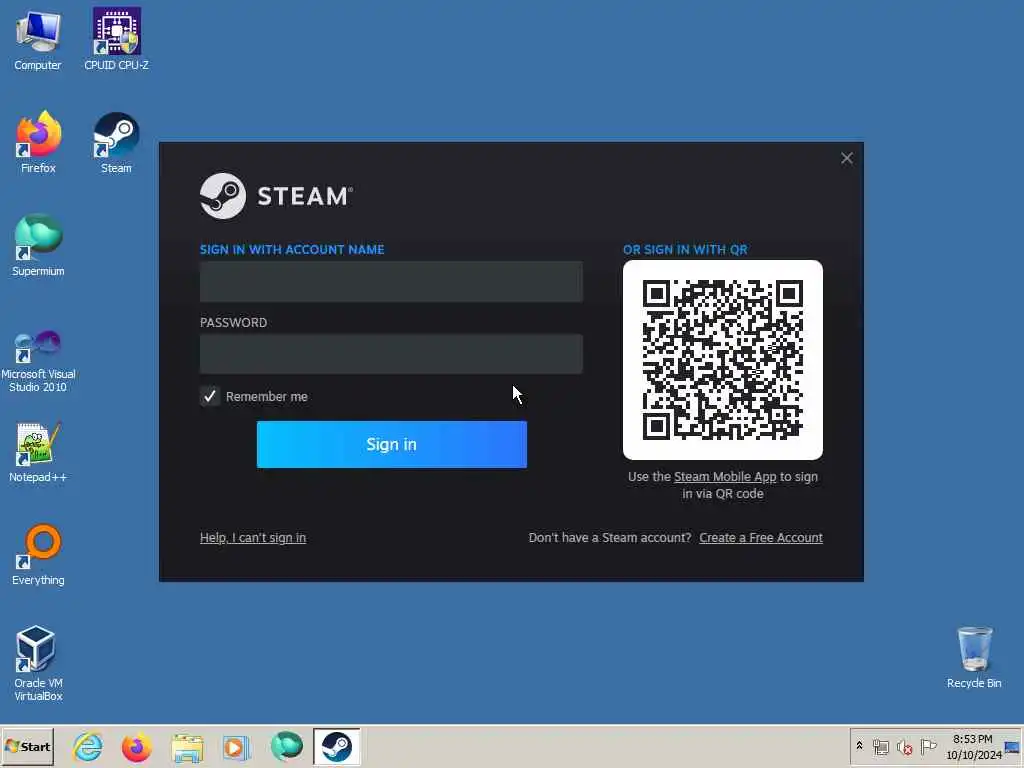Select the Recycle Bin desktop icon
Image resolution: width=1024 pixels, height=768 pixels.
[974, 657]
